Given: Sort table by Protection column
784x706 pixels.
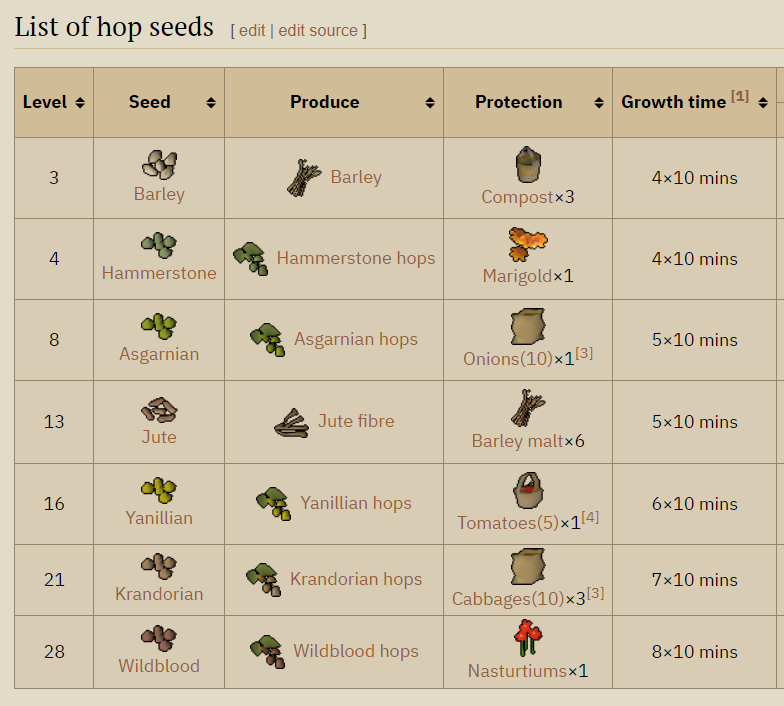Looking at the screenshot, I should [599, 103].
